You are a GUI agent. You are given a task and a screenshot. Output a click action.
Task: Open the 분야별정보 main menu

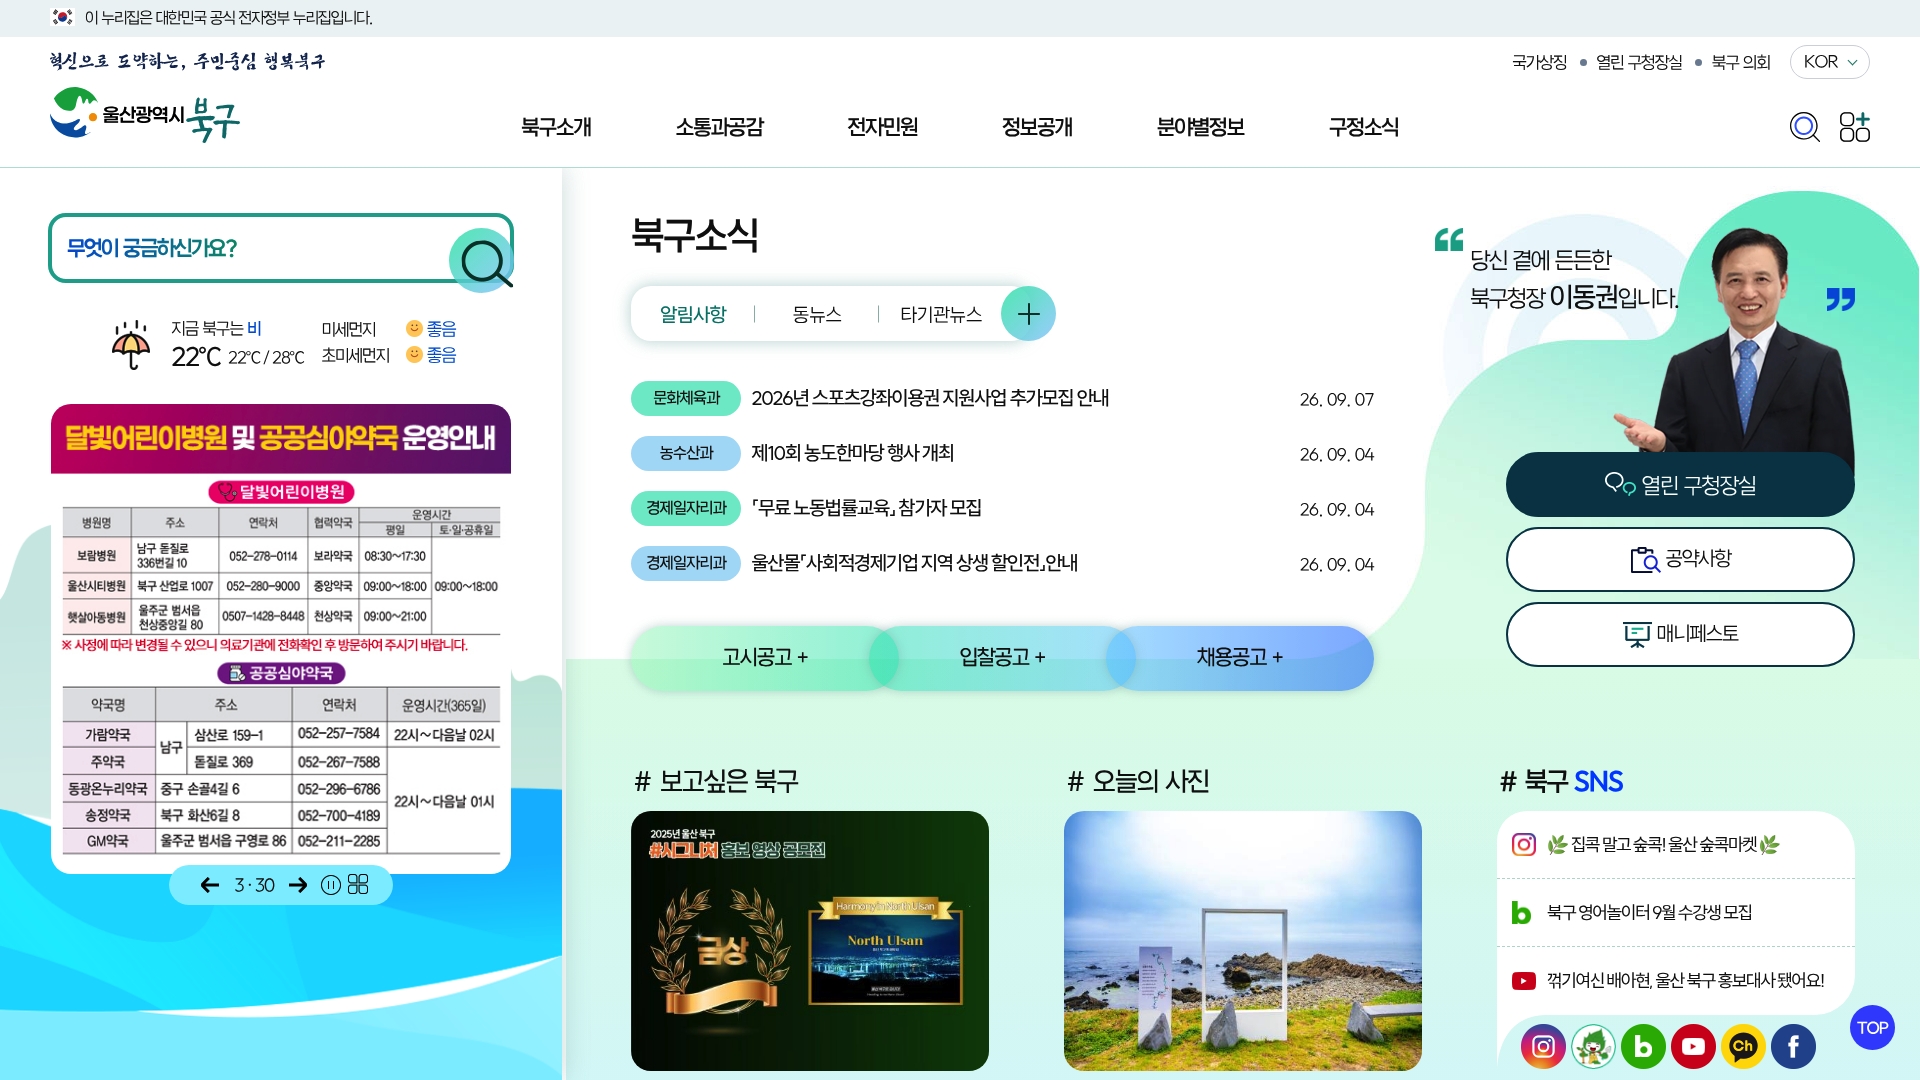[1200, 127]
